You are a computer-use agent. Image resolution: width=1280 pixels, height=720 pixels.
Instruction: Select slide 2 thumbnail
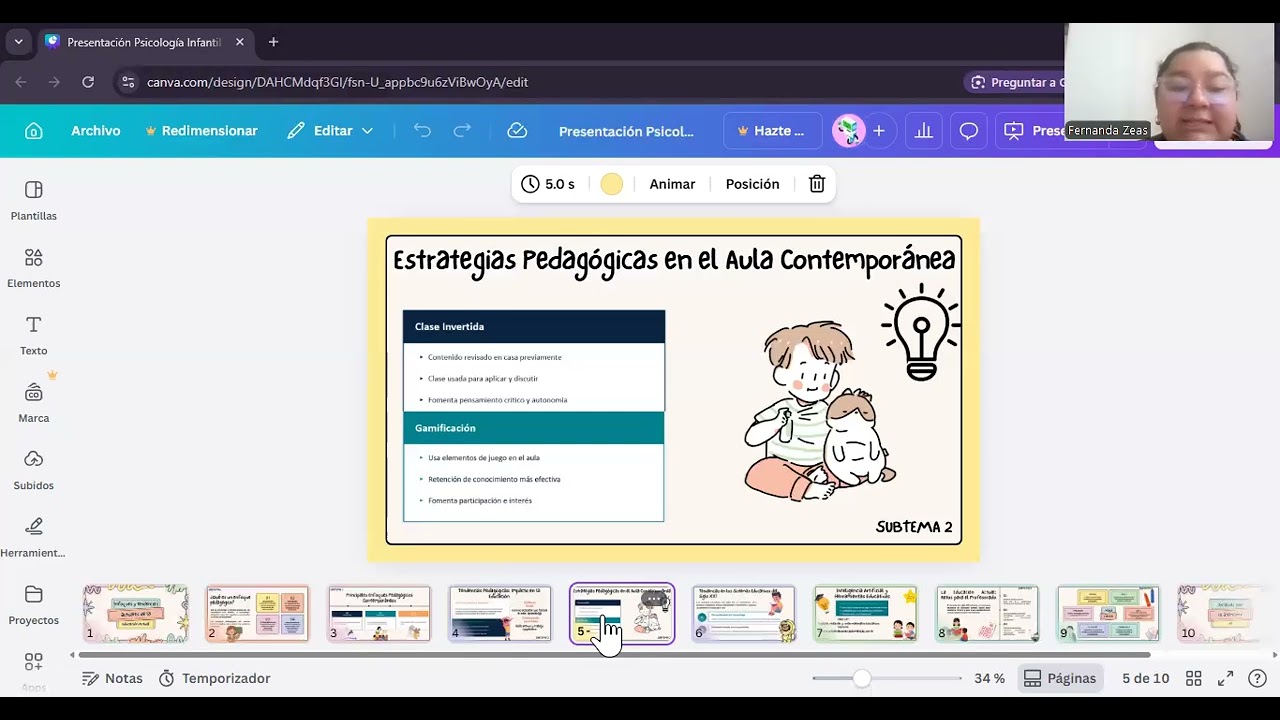tap(257, 614)
